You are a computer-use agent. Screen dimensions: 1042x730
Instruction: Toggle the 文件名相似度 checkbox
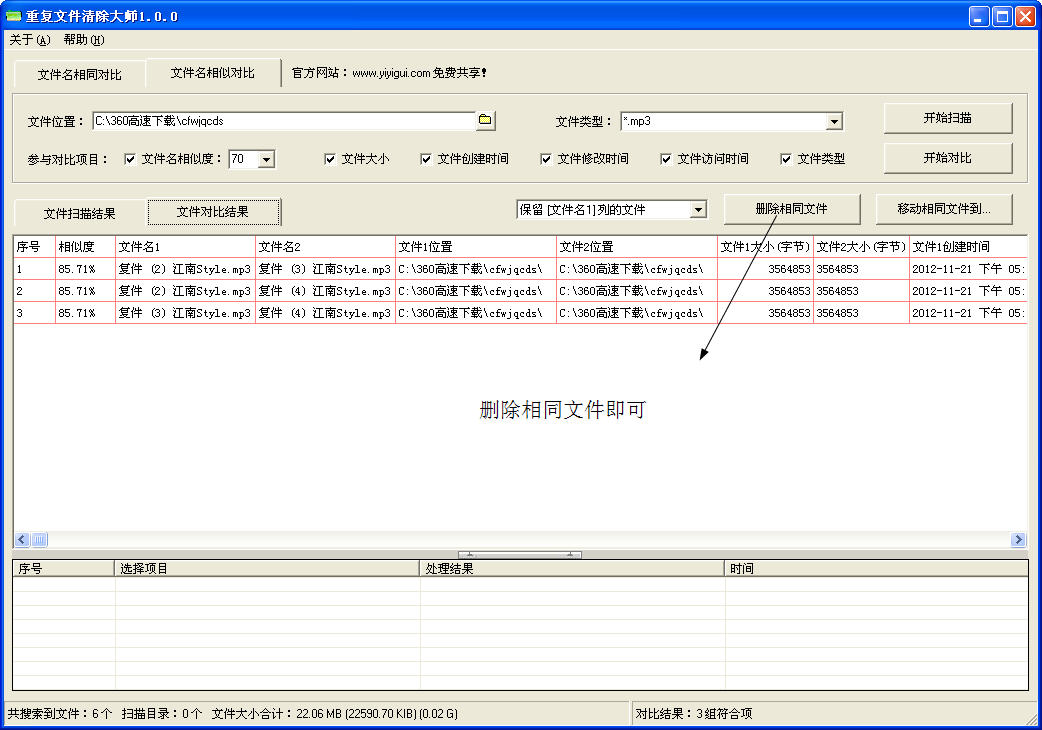130,159
